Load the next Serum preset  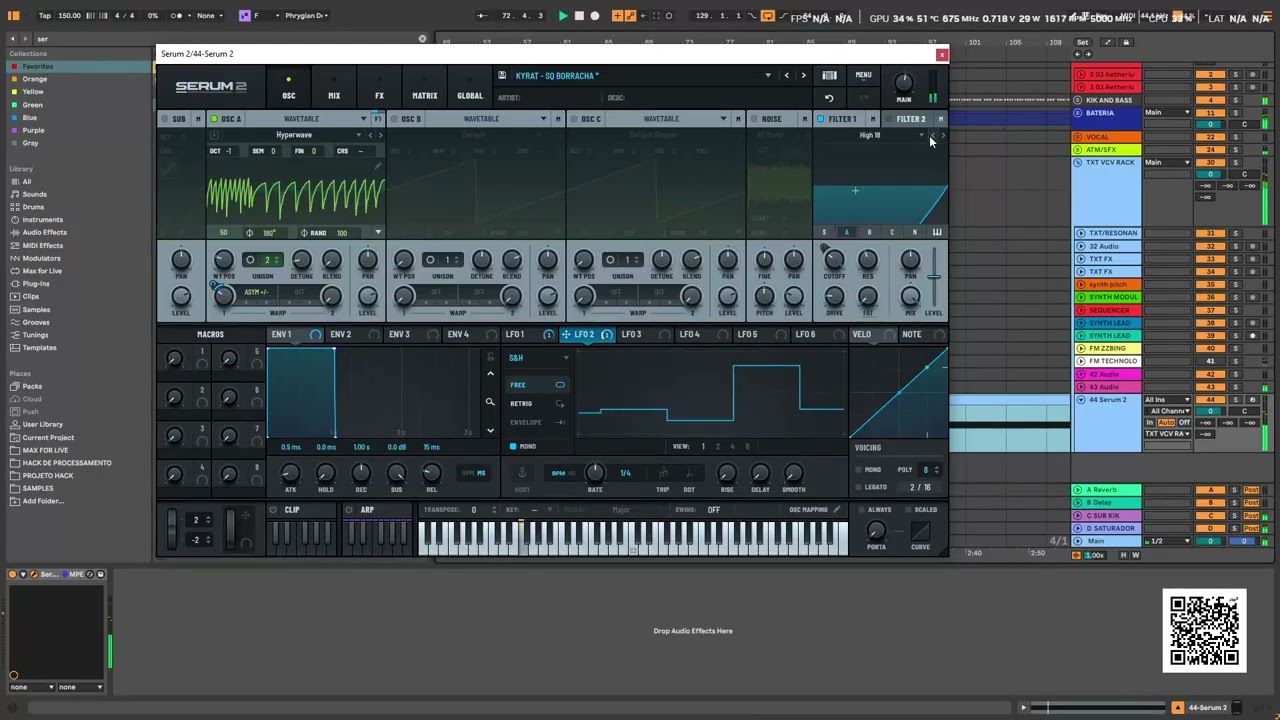pyautogui.click(x=803, y=75)
